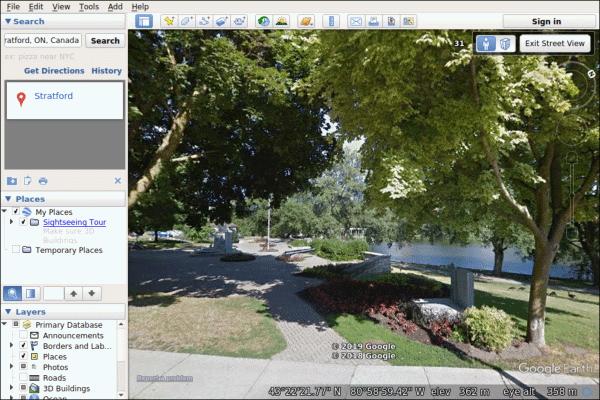Click the red Stratford pin icon
This screenshot has height=400, width=600.
pyautogui.click(x=21, y=99)
